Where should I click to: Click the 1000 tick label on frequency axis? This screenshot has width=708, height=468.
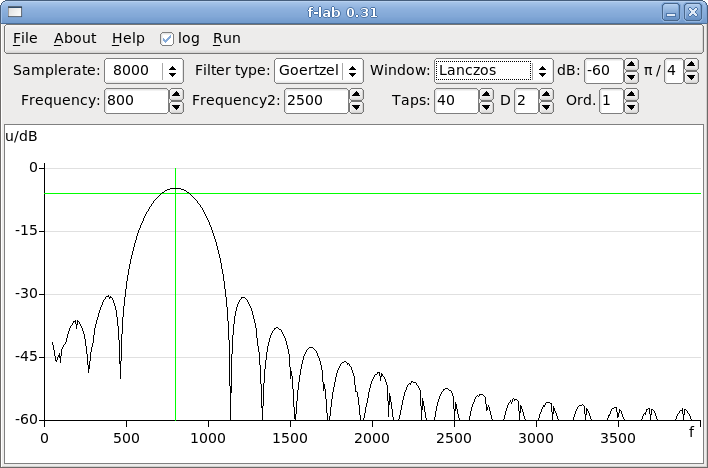click(x=209, y=438)
